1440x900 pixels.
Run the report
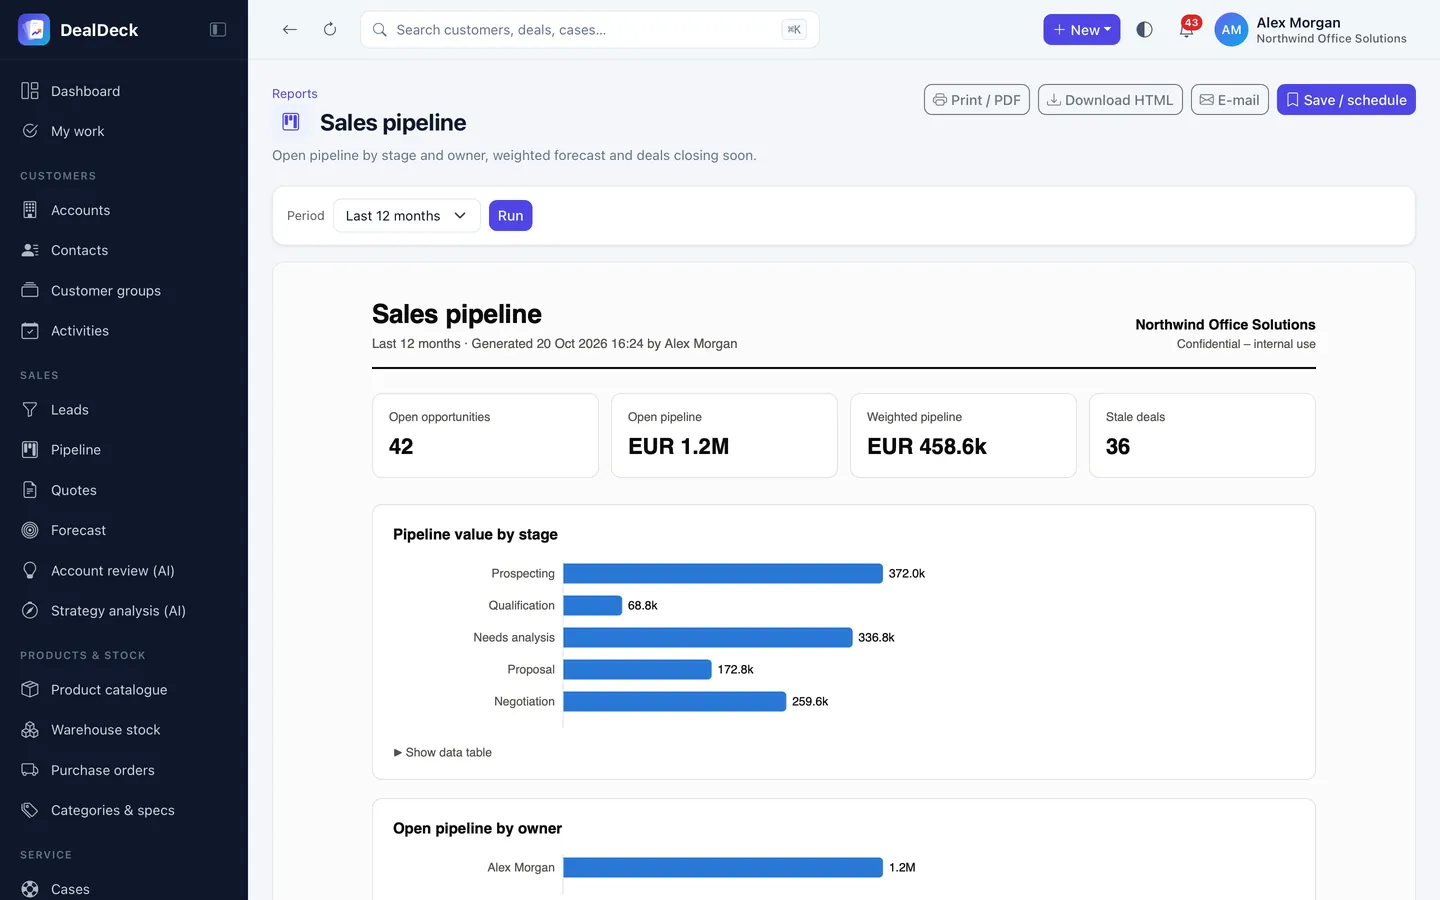pyautogui.click(x=510, y=216)
